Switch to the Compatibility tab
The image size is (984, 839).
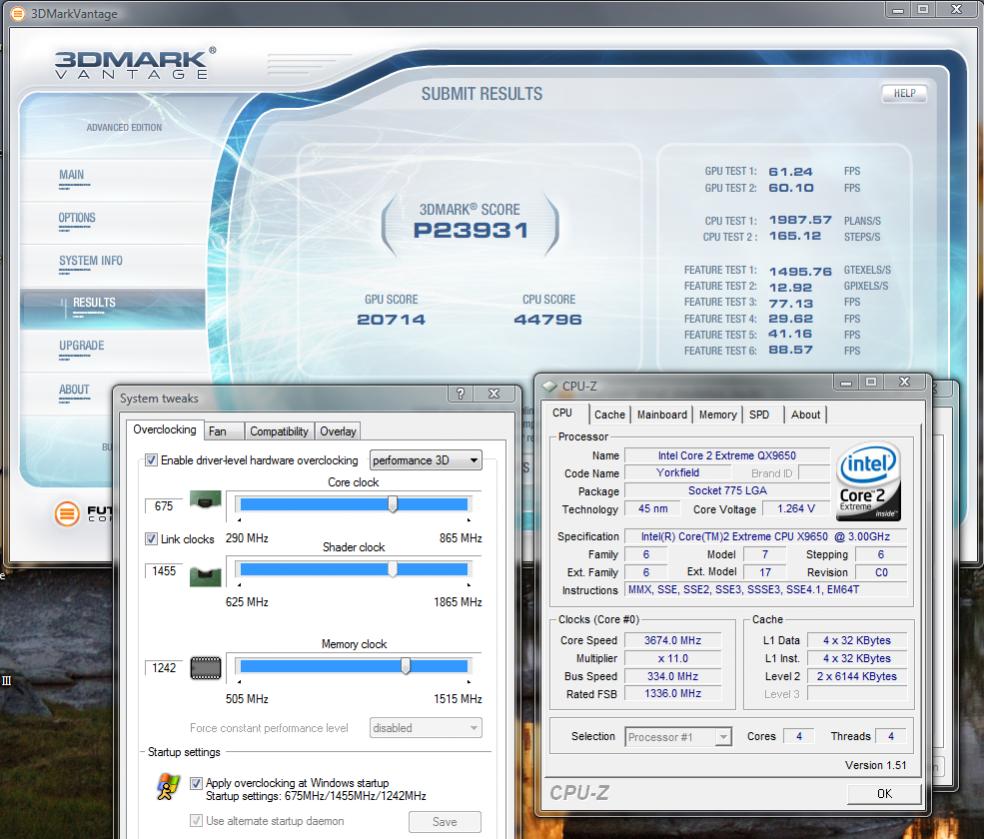click(x=279, y=431)
